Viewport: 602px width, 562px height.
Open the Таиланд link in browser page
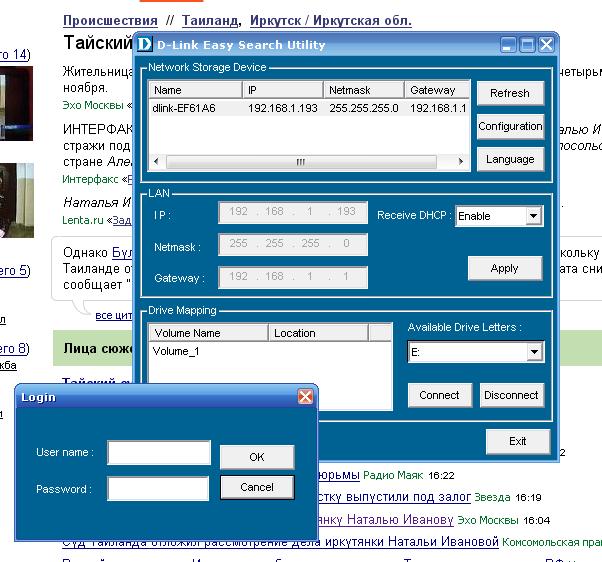coord(210,20)
